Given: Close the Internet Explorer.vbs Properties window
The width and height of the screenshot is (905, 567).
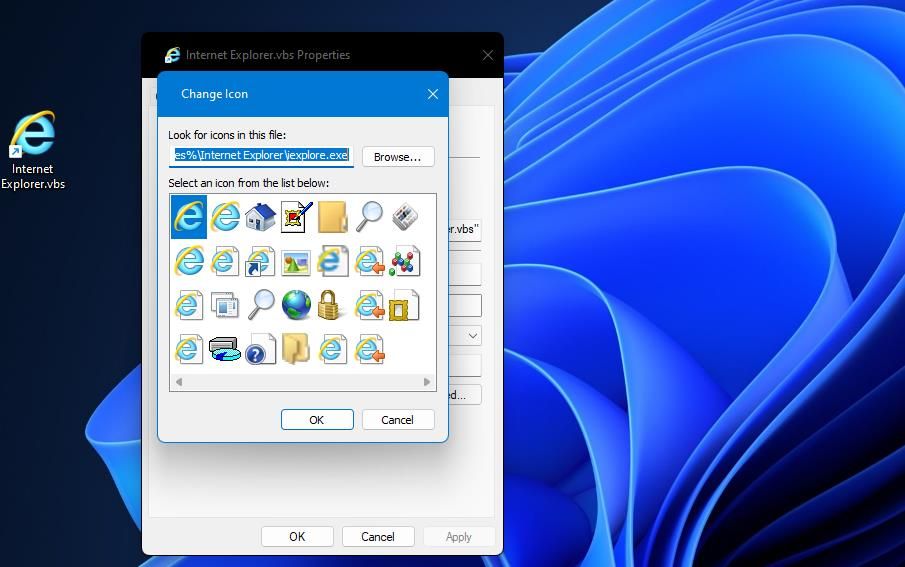Looking at the screenshot, I should point(488,55).
